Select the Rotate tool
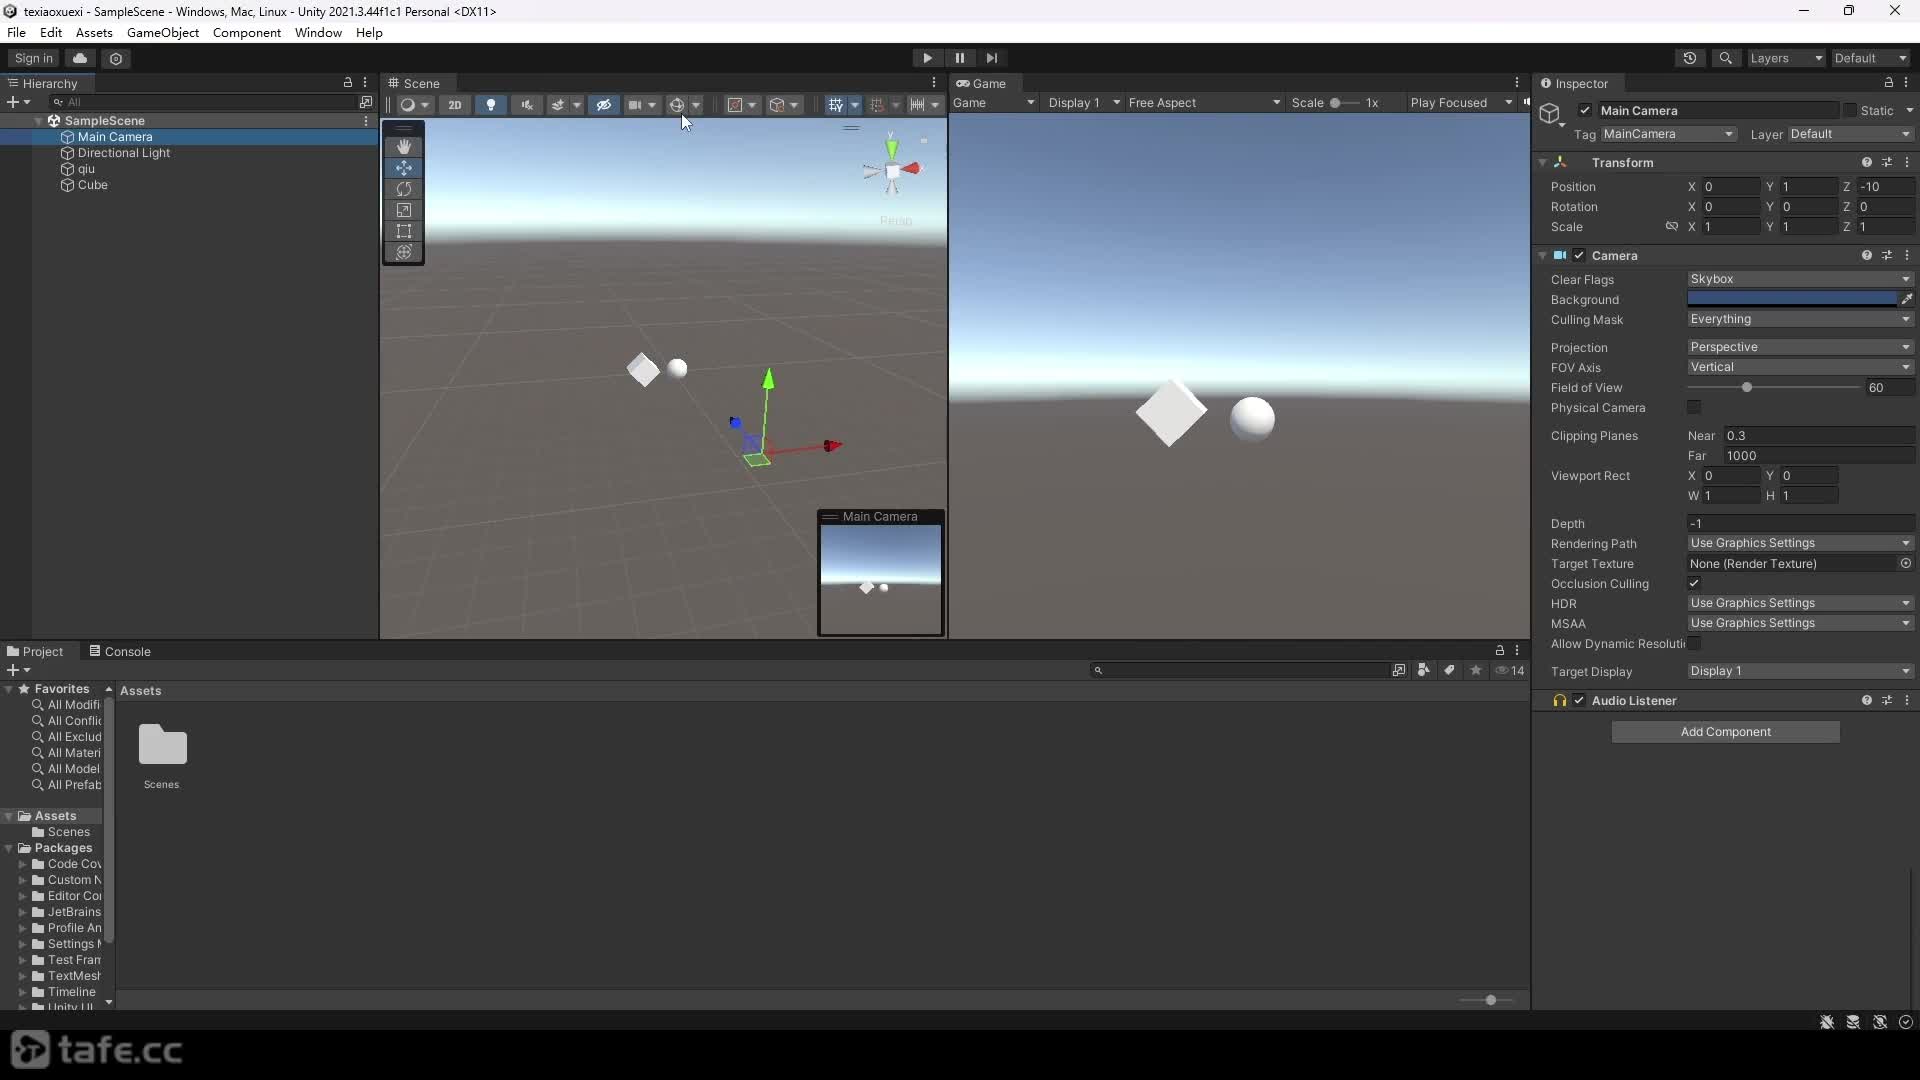The height and width of the screenshot is (1080, 1920). pos(404,189)
